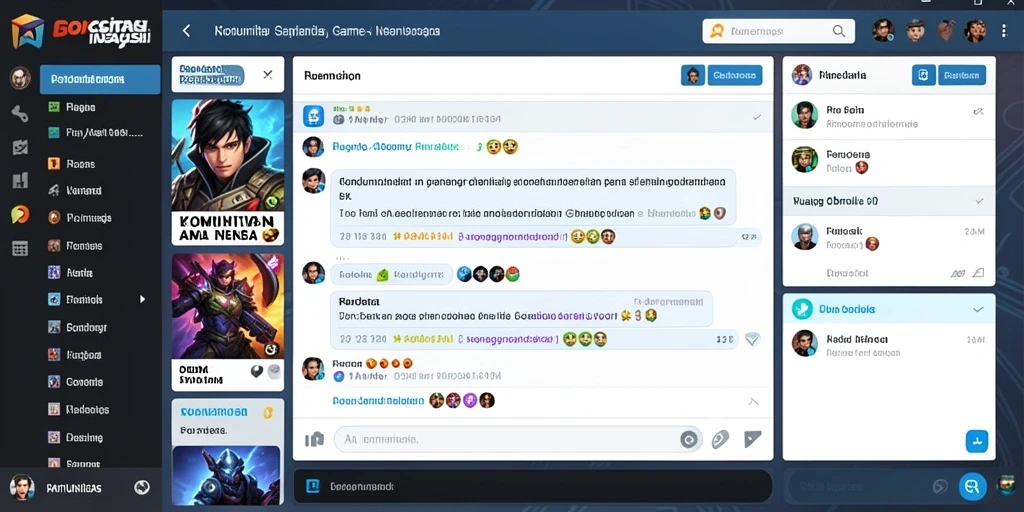Close the tag card with its X button
The image size is (1024, 512).
pyautogui.click(x=268, y=74)
